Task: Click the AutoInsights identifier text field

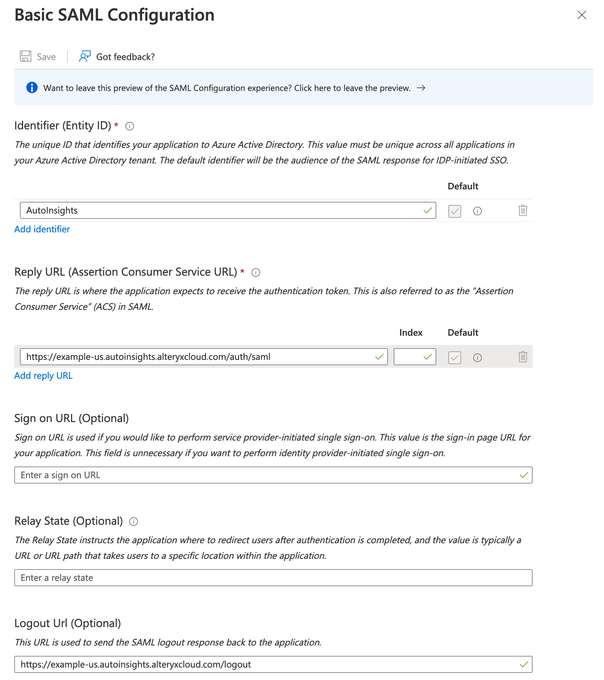Action: pyautogui.click(x=220, y=211)
